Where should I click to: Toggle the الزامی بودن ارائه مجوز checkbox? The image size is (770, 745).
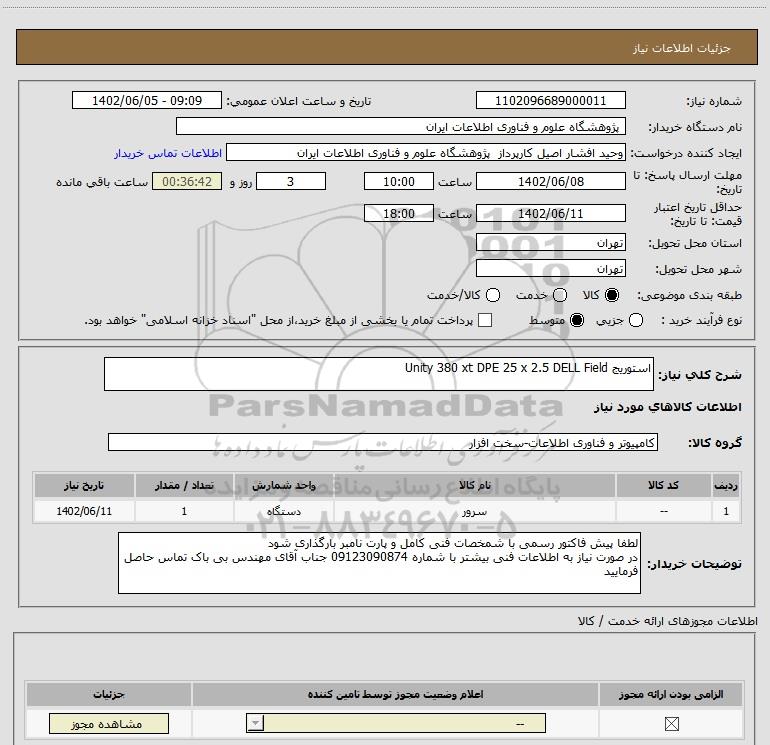[x=671, y=723]
